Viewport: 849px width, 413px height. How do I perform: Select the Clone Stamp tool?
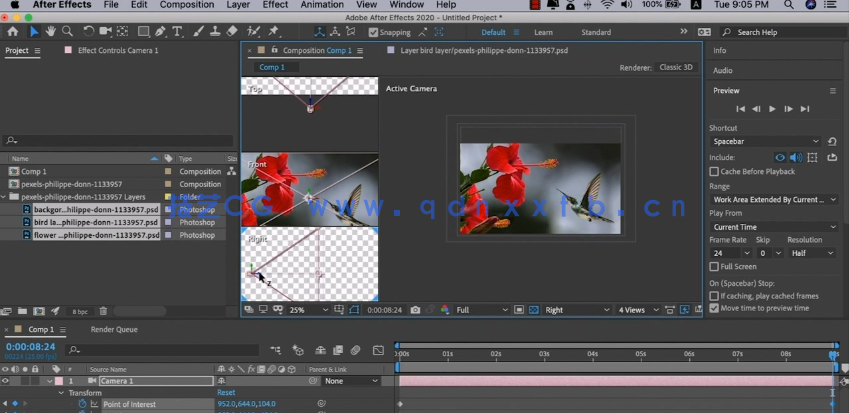[215, 31]
